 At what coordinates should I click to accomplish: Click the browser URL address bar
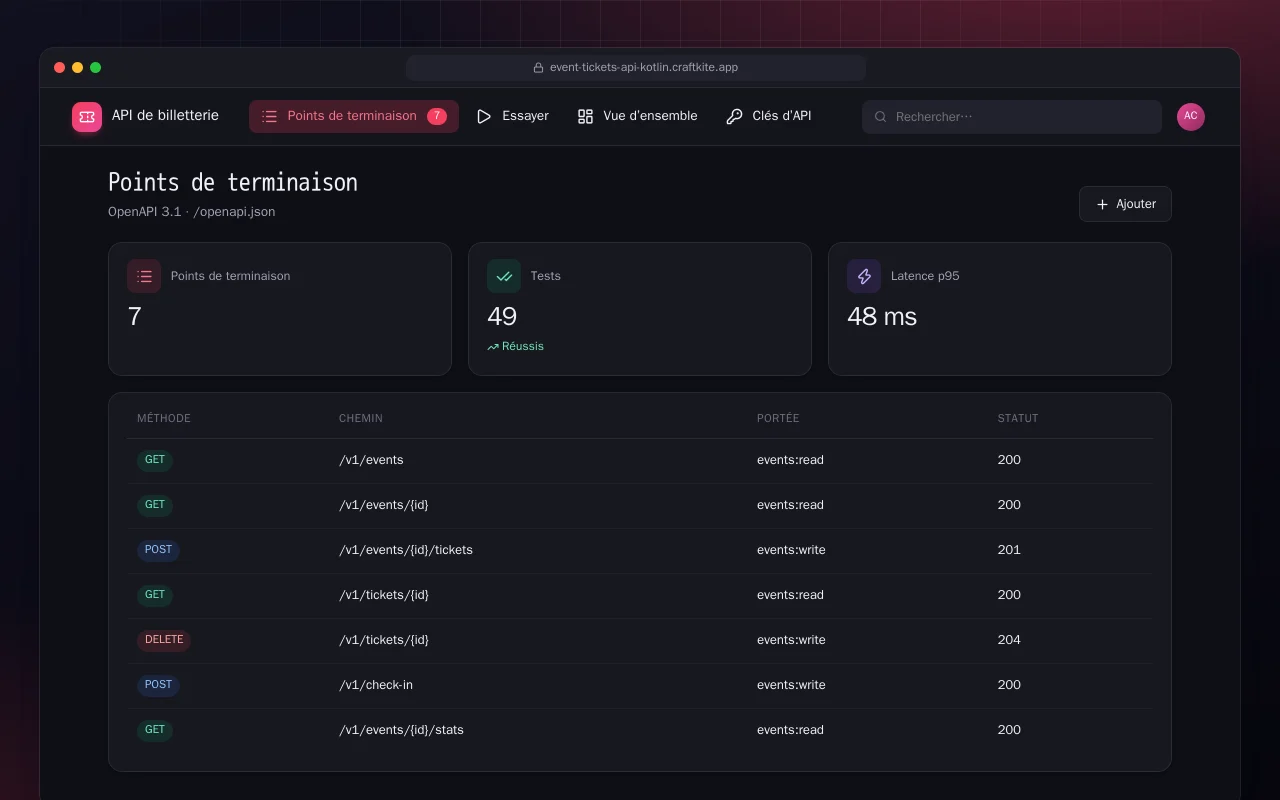tap(636, 68)
